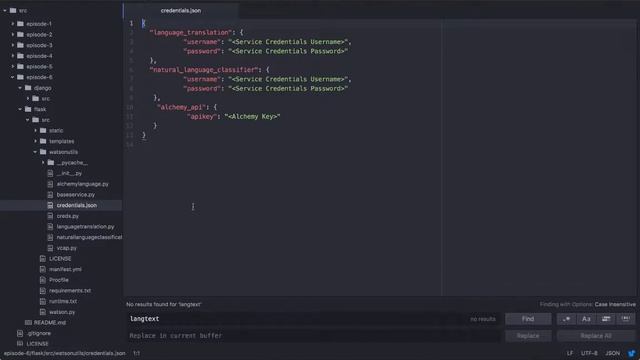Click the "language_translation" key in editor
This screenshot has width=640, height=360.
(x=191, y=32)
